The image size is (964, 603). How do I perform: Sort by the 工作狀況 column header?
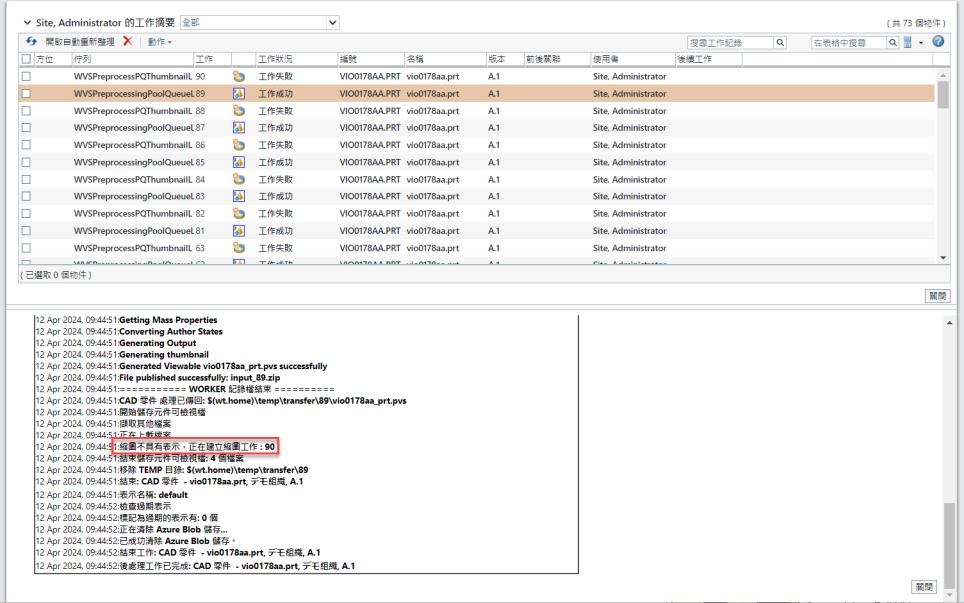click(x=275, y=59)
